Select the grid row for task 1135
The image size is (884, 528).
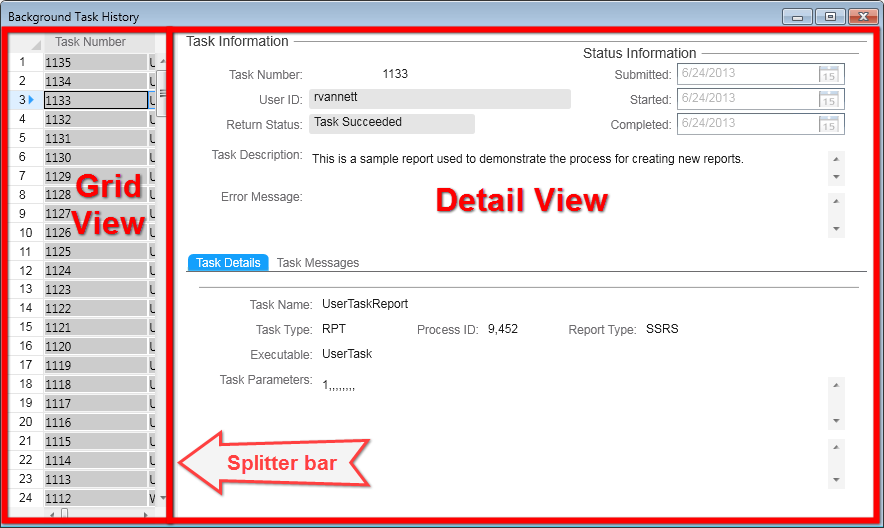click(95, 62)
